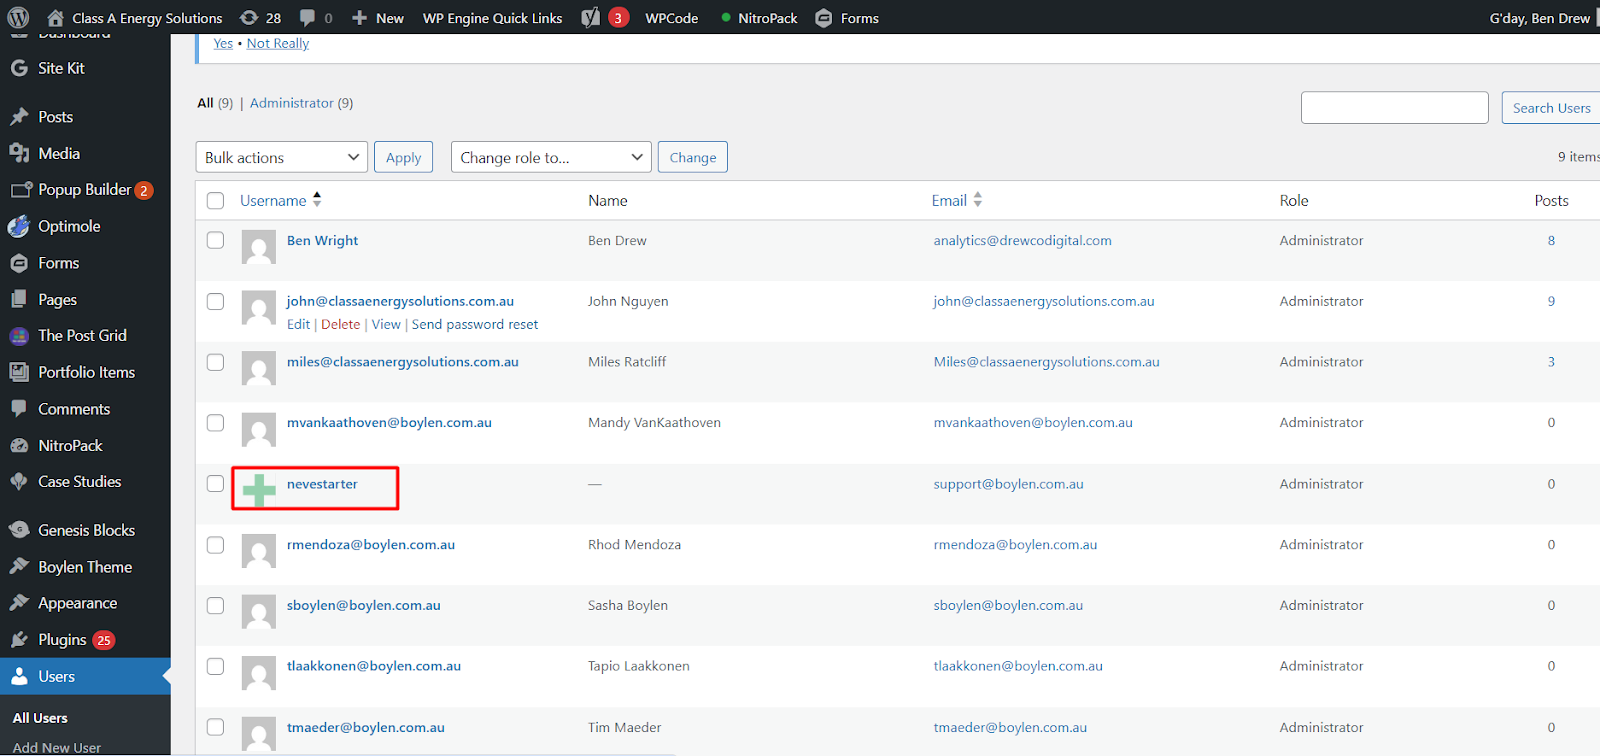
Task: Open the All Users submenu item
Action: pos(40,718)
